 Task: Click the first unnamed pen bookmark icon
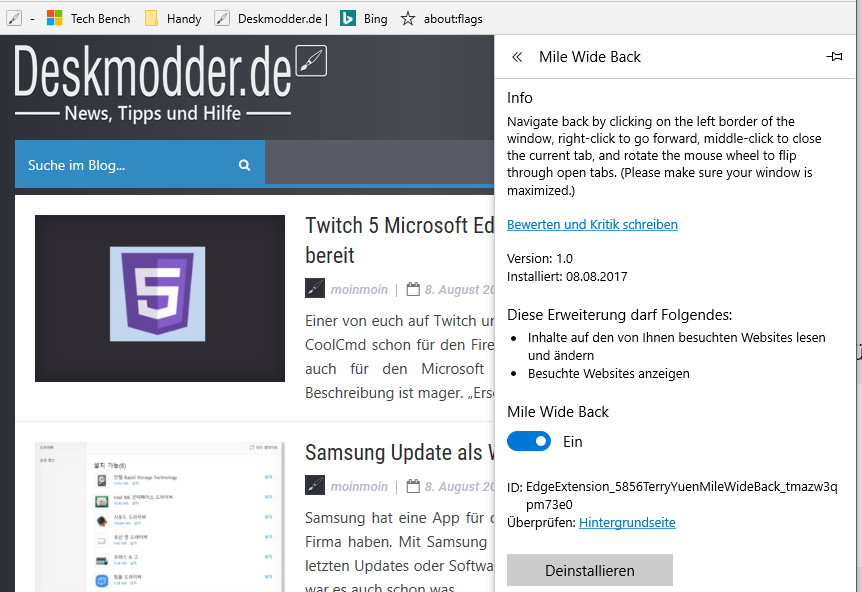point(14,19)
